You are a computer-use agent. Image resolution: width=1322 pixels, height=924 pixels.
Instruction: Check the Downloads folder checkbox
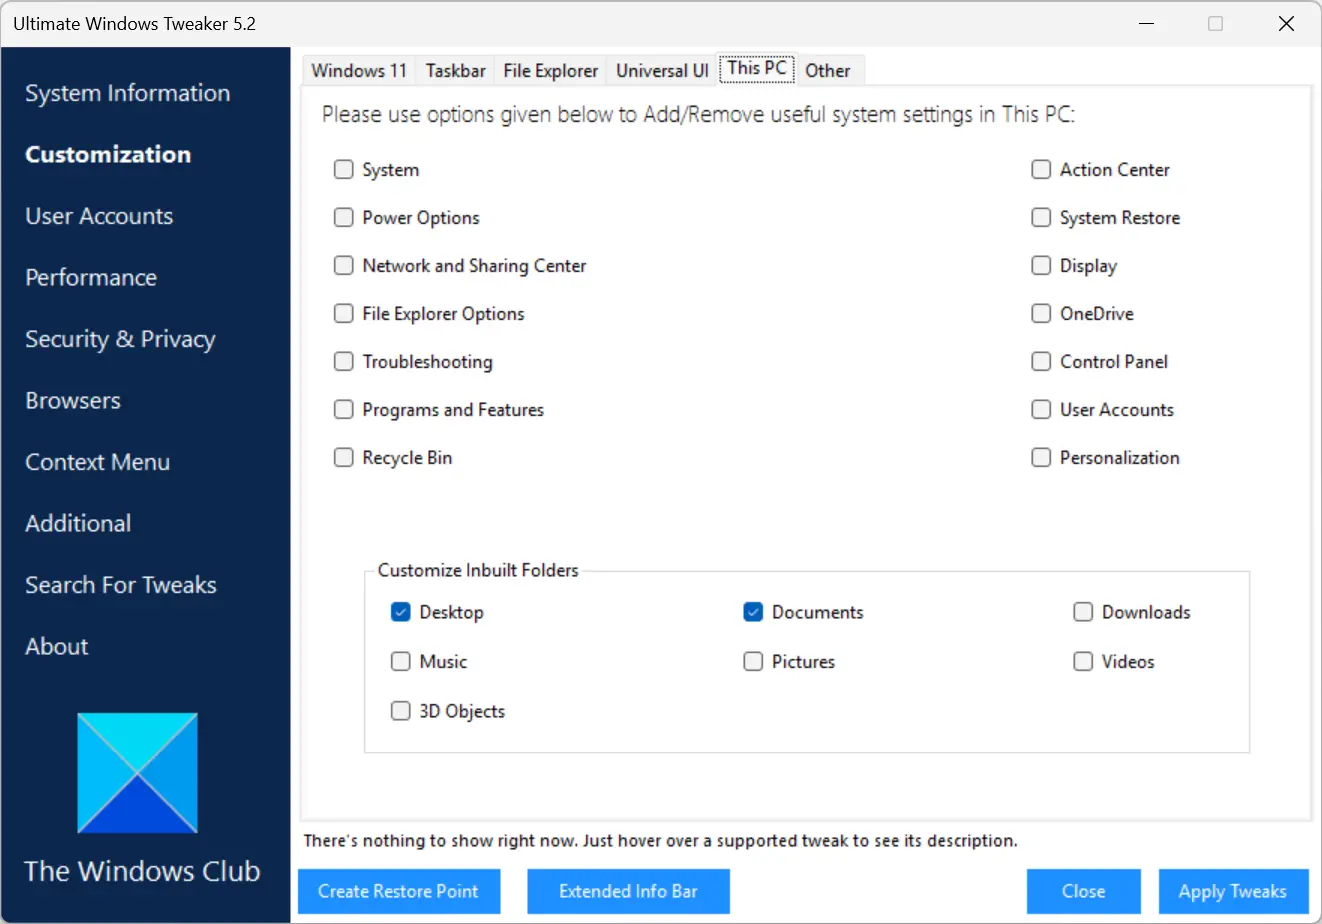[1083, 612]
